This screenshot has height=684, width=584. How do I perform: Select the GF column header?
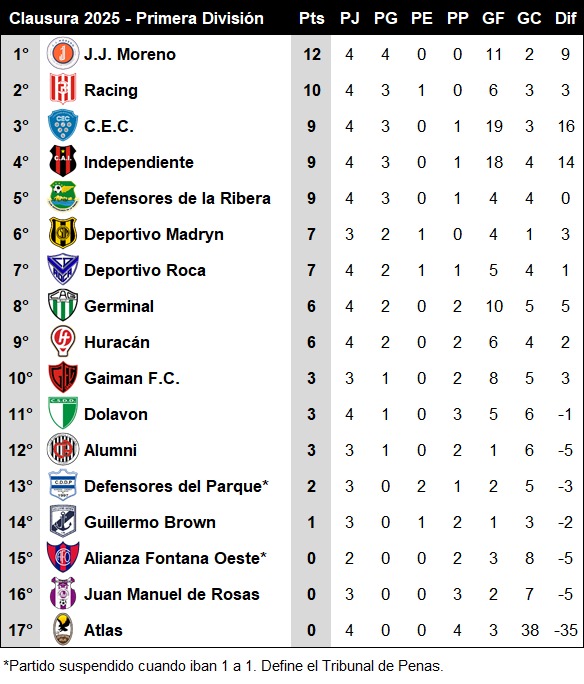[493, 18]
